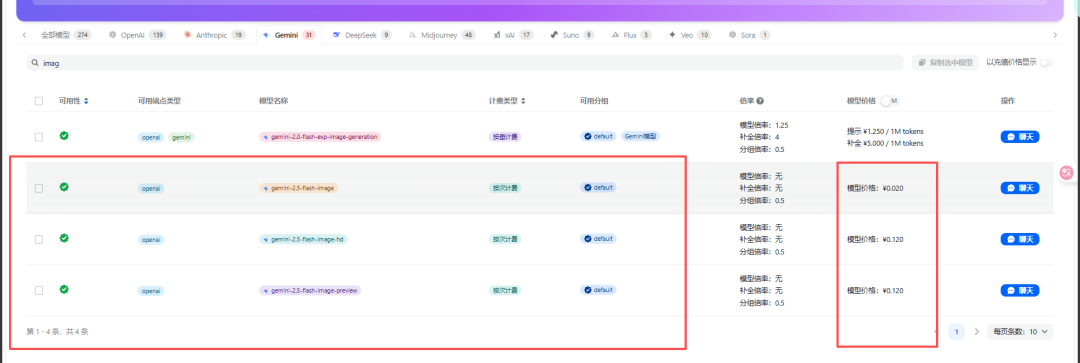
Task: Sort by the 计费类型 column arrows
Action: coord(523,101)
